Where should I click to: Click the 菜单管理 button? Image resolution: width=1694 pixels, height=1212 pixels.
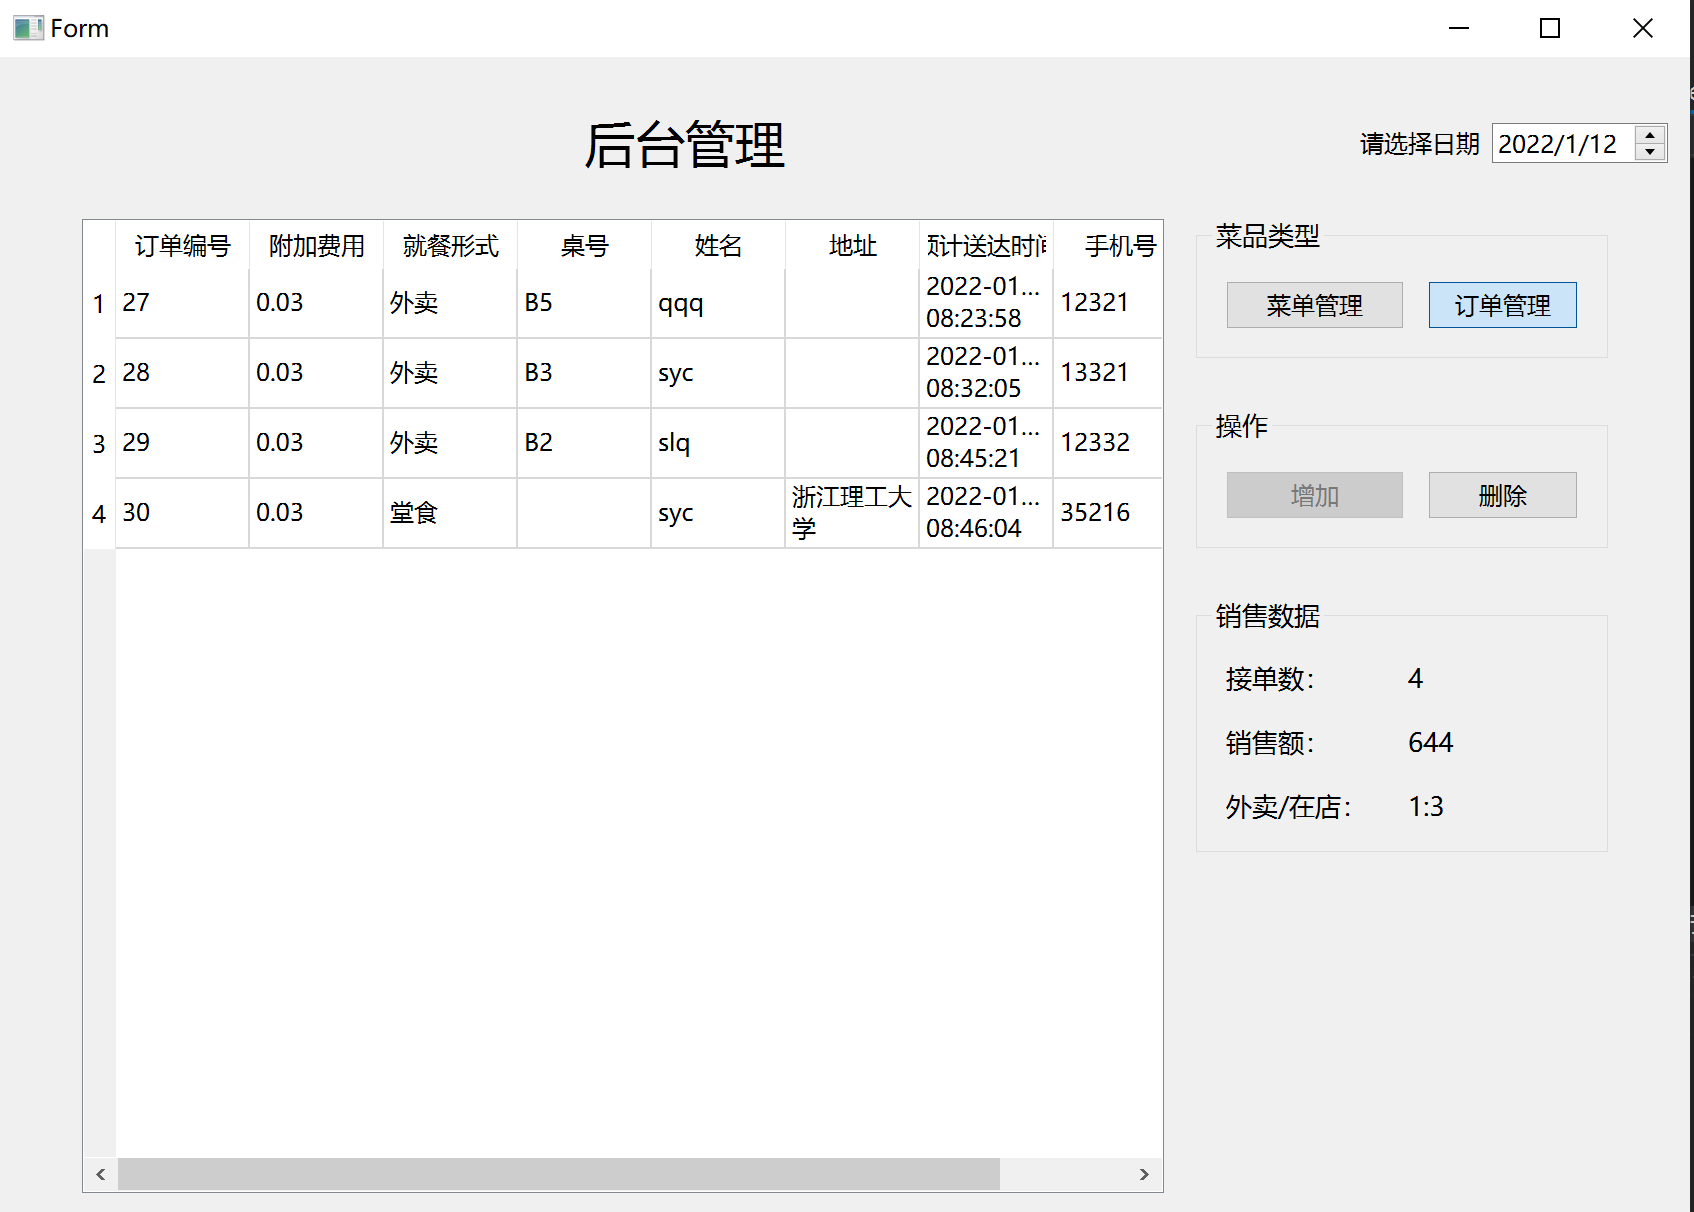click(x=1314, y=305)
